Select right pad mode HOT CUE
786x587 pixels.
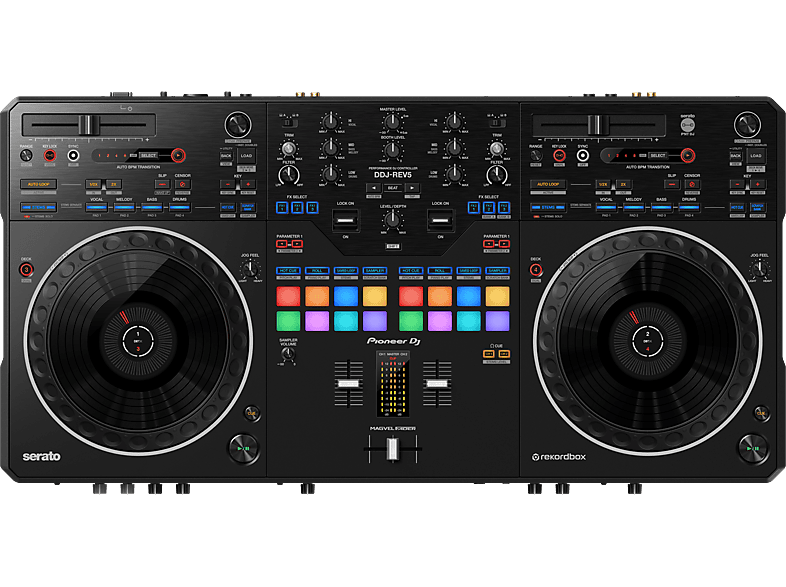tap(411, 271)
